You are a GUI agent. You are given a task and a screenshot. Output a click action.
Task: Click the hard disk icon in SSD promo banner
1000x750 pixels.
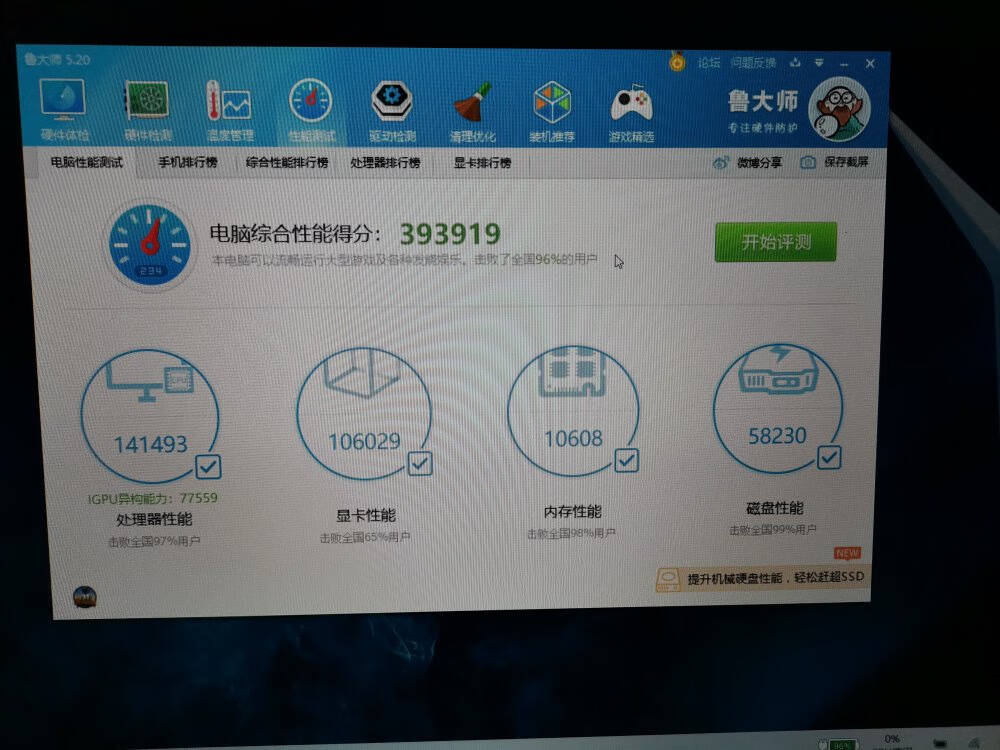(668, 580)
